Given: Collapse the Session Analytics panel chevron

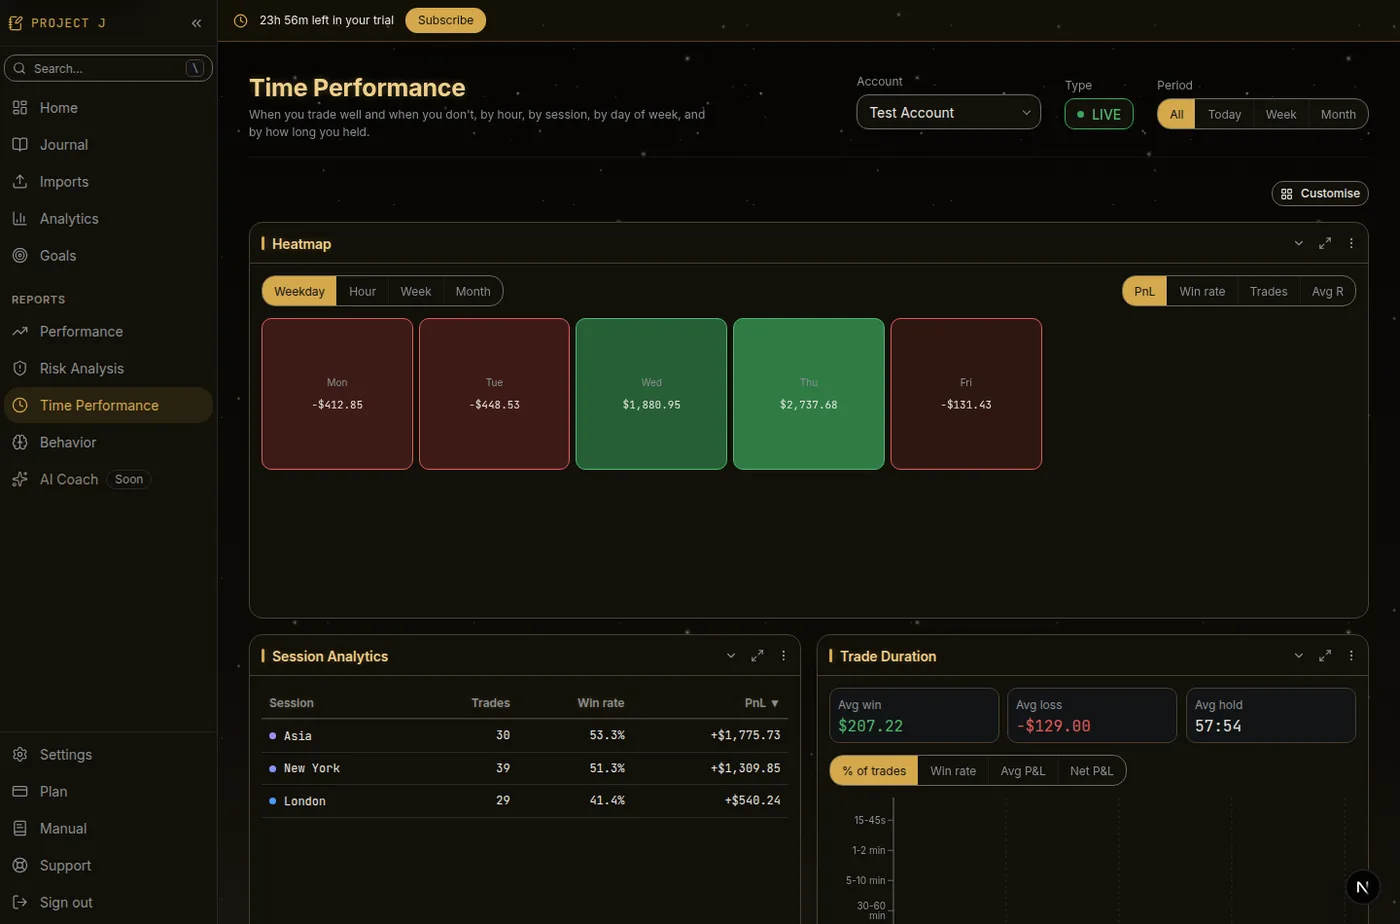Looking at the screenshot, I should [731, 656].
